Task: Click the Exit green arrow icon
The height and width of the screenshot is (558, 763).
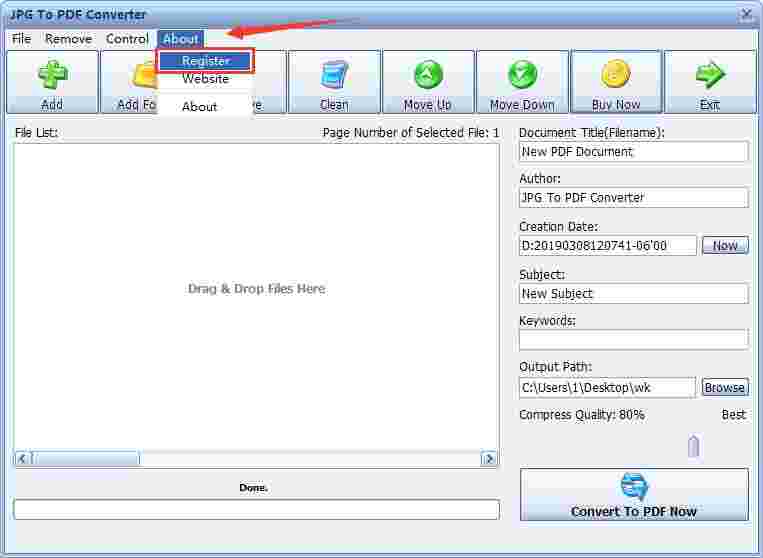Action: click(x=709, y=74)
